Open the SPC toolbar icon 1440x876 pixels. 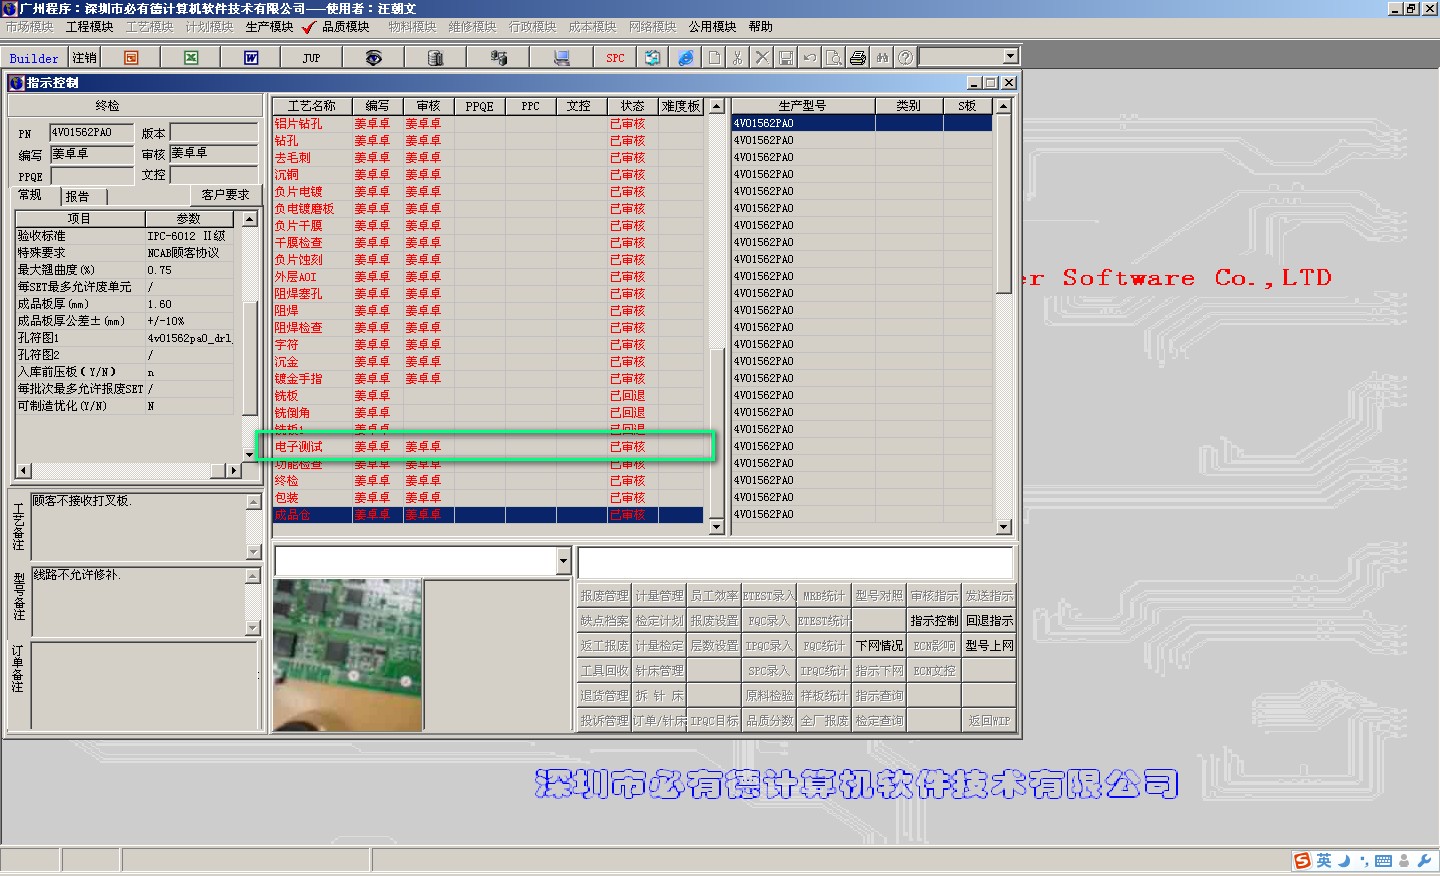point(615,58)
